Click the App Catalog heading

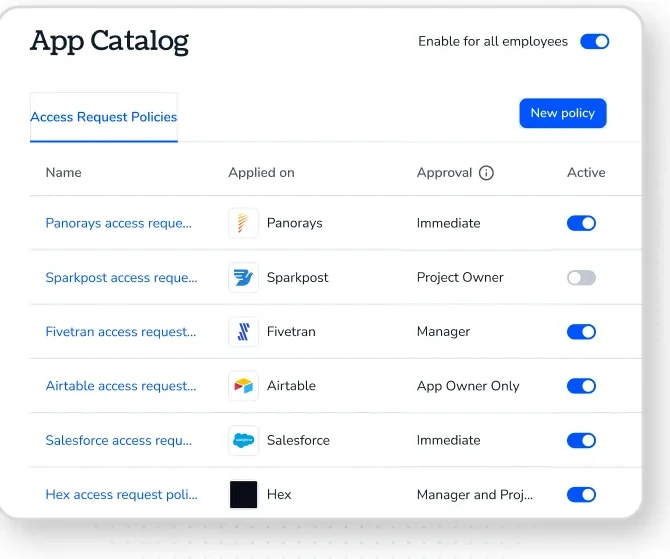[109, 42]
